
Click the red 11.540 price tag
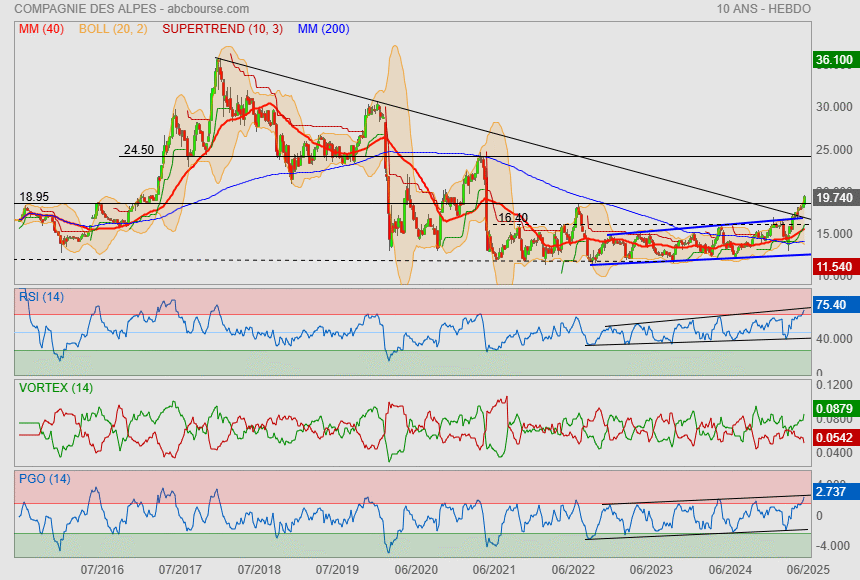tap(834, 267)
